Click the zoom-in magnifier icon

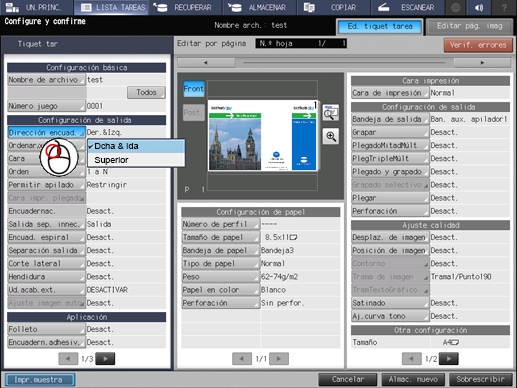click(331, 136)
